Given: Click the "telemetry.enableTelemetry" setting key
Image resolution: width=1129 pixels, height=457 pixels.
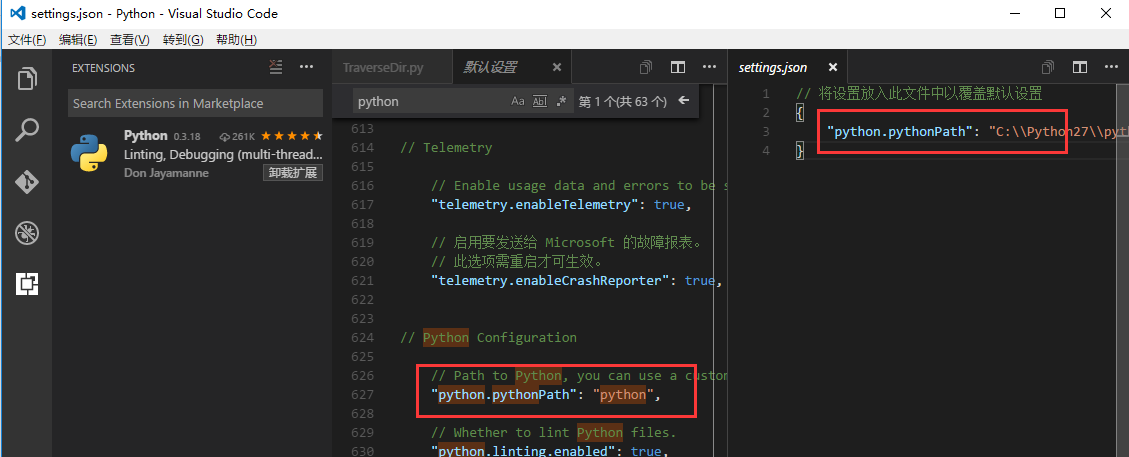Looking at the screenshot, I should 534,204.
